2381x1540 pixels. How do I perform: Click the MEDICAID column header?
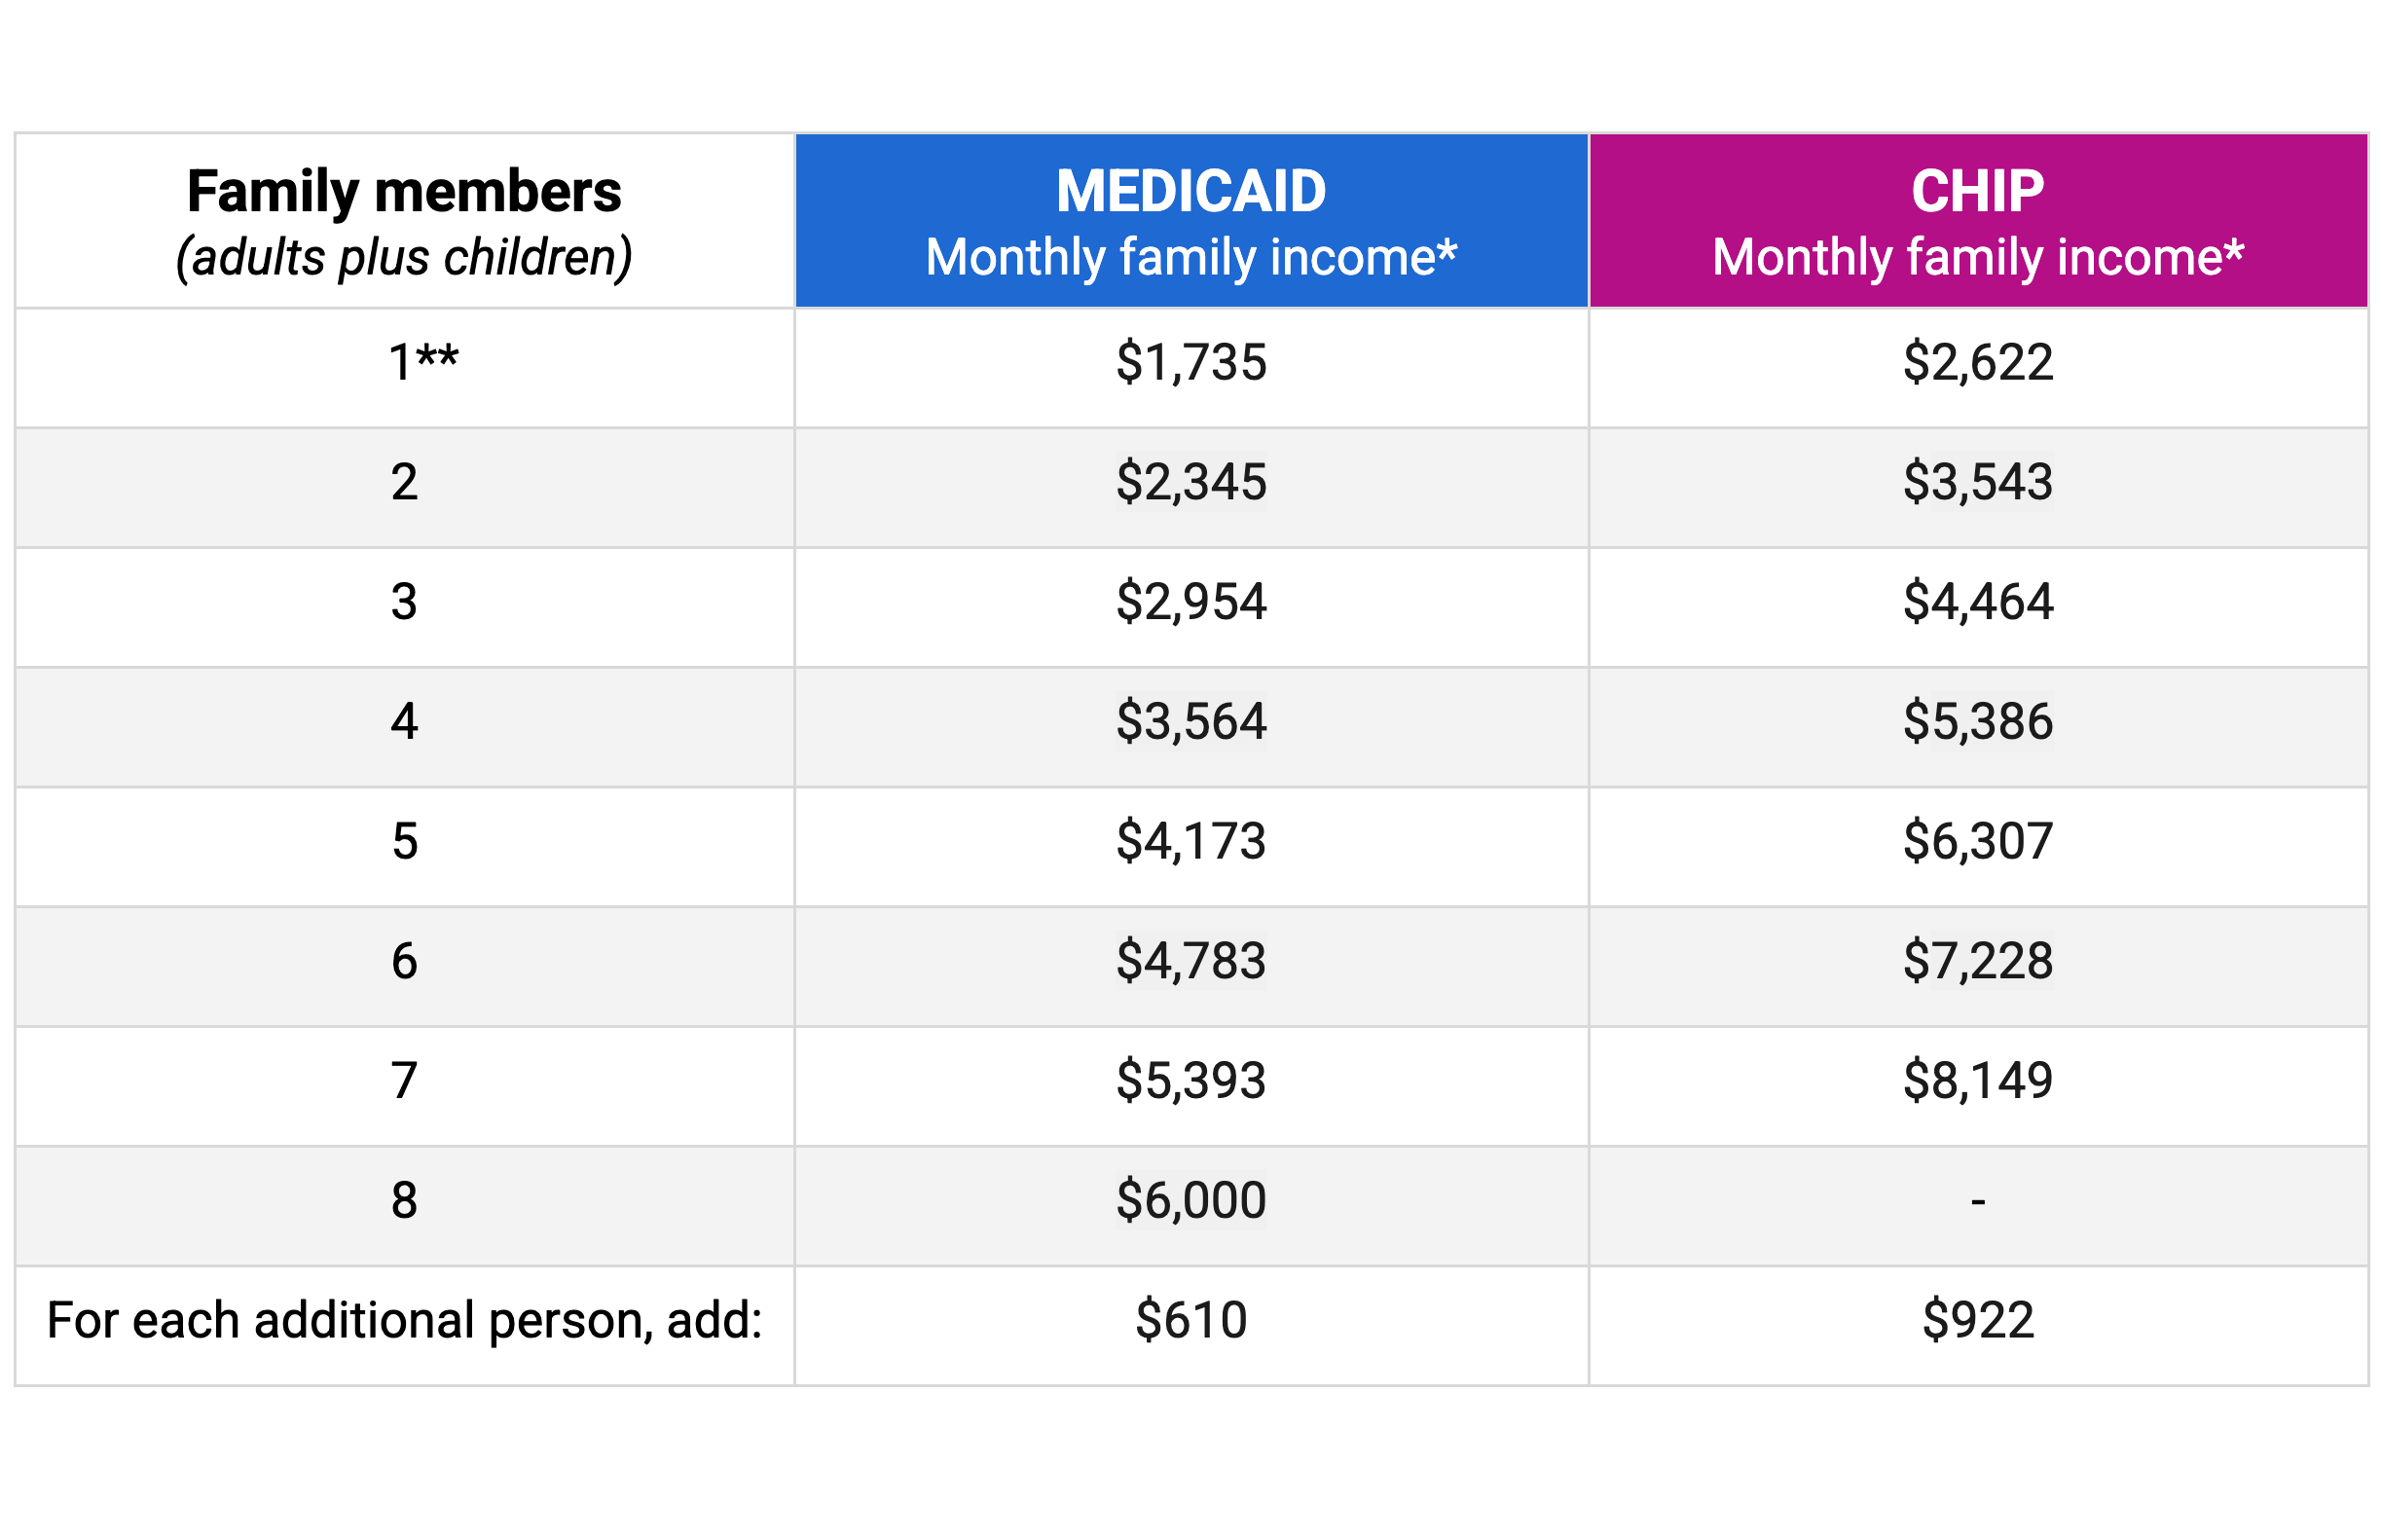pos(1190,220)
